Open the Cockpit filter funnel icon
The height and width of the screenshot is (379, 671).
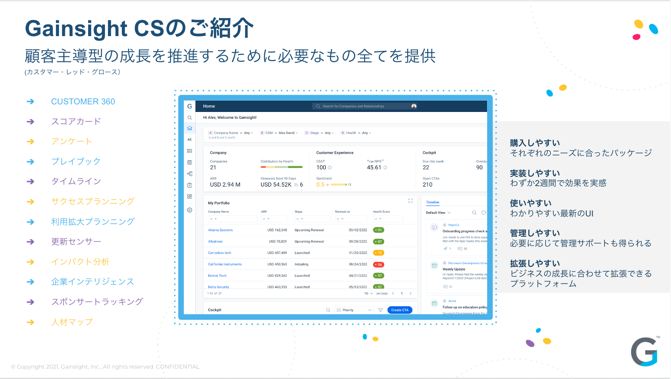point(380,310)
